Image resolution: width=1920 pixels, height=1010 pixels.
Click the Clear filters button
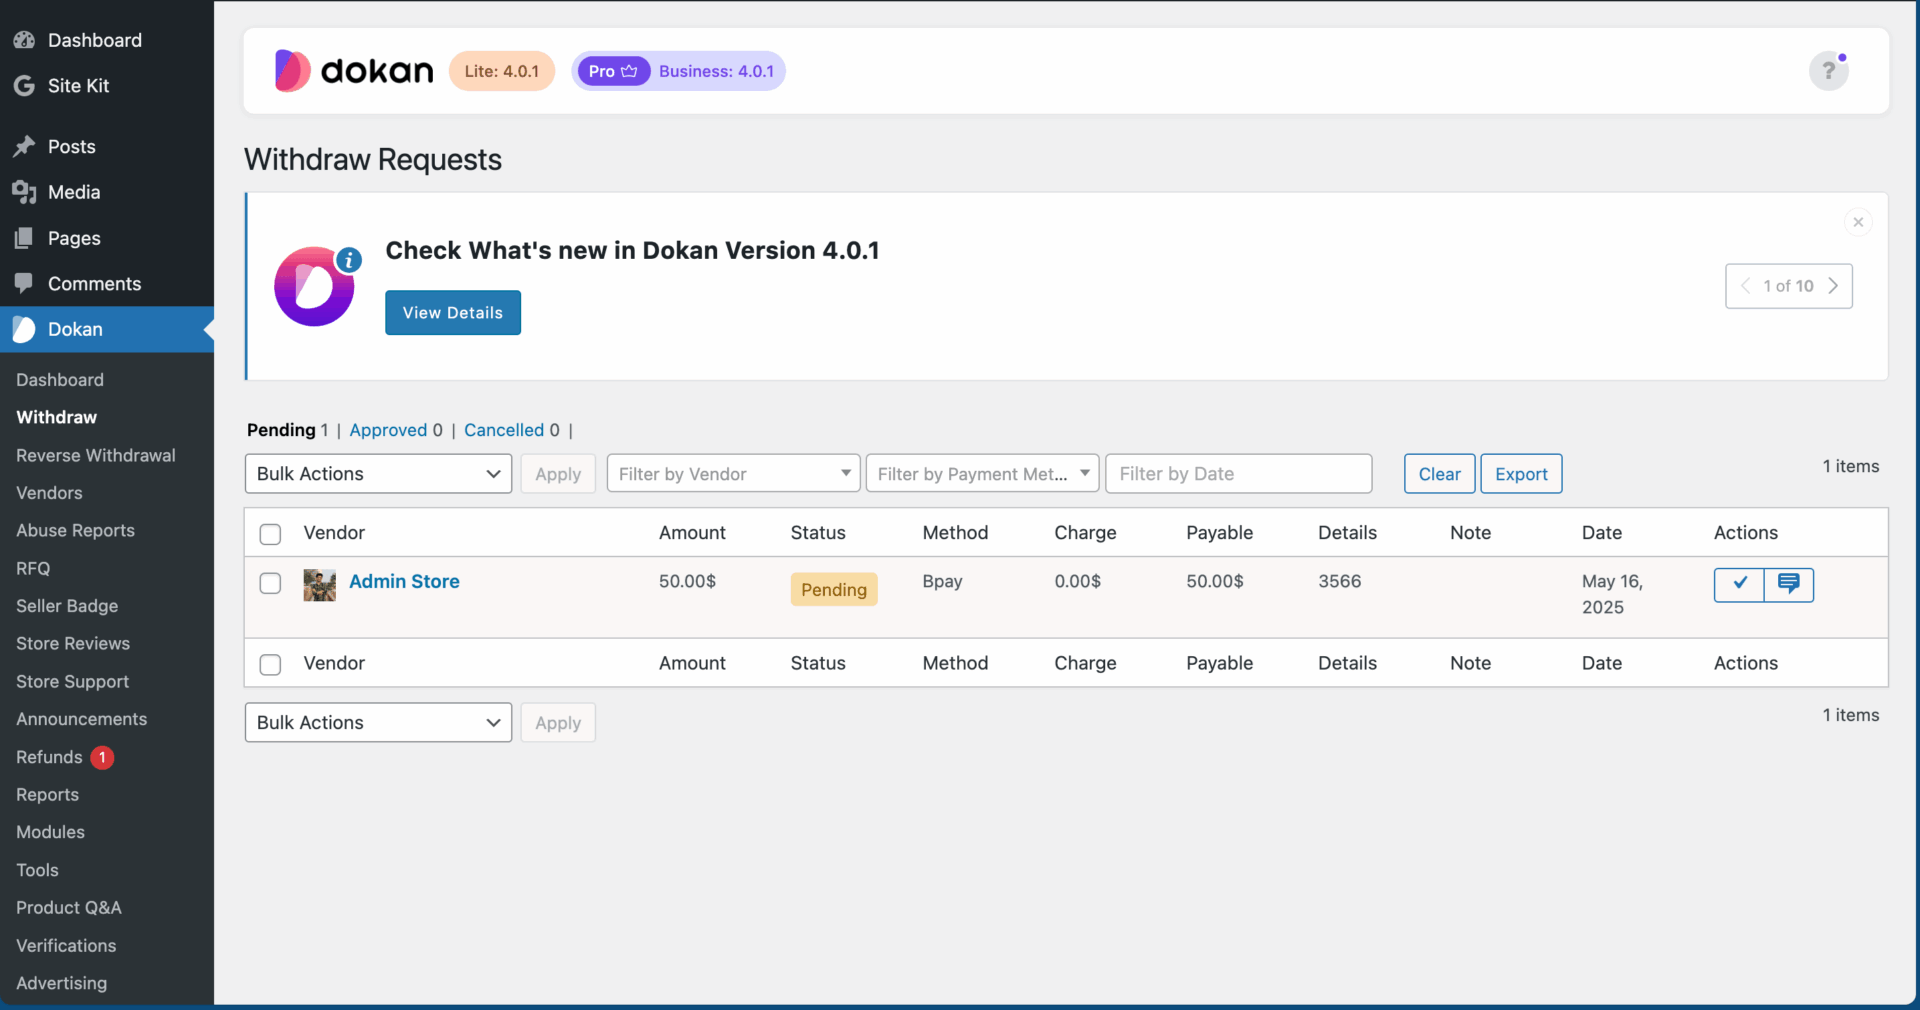click(1439, 474)
